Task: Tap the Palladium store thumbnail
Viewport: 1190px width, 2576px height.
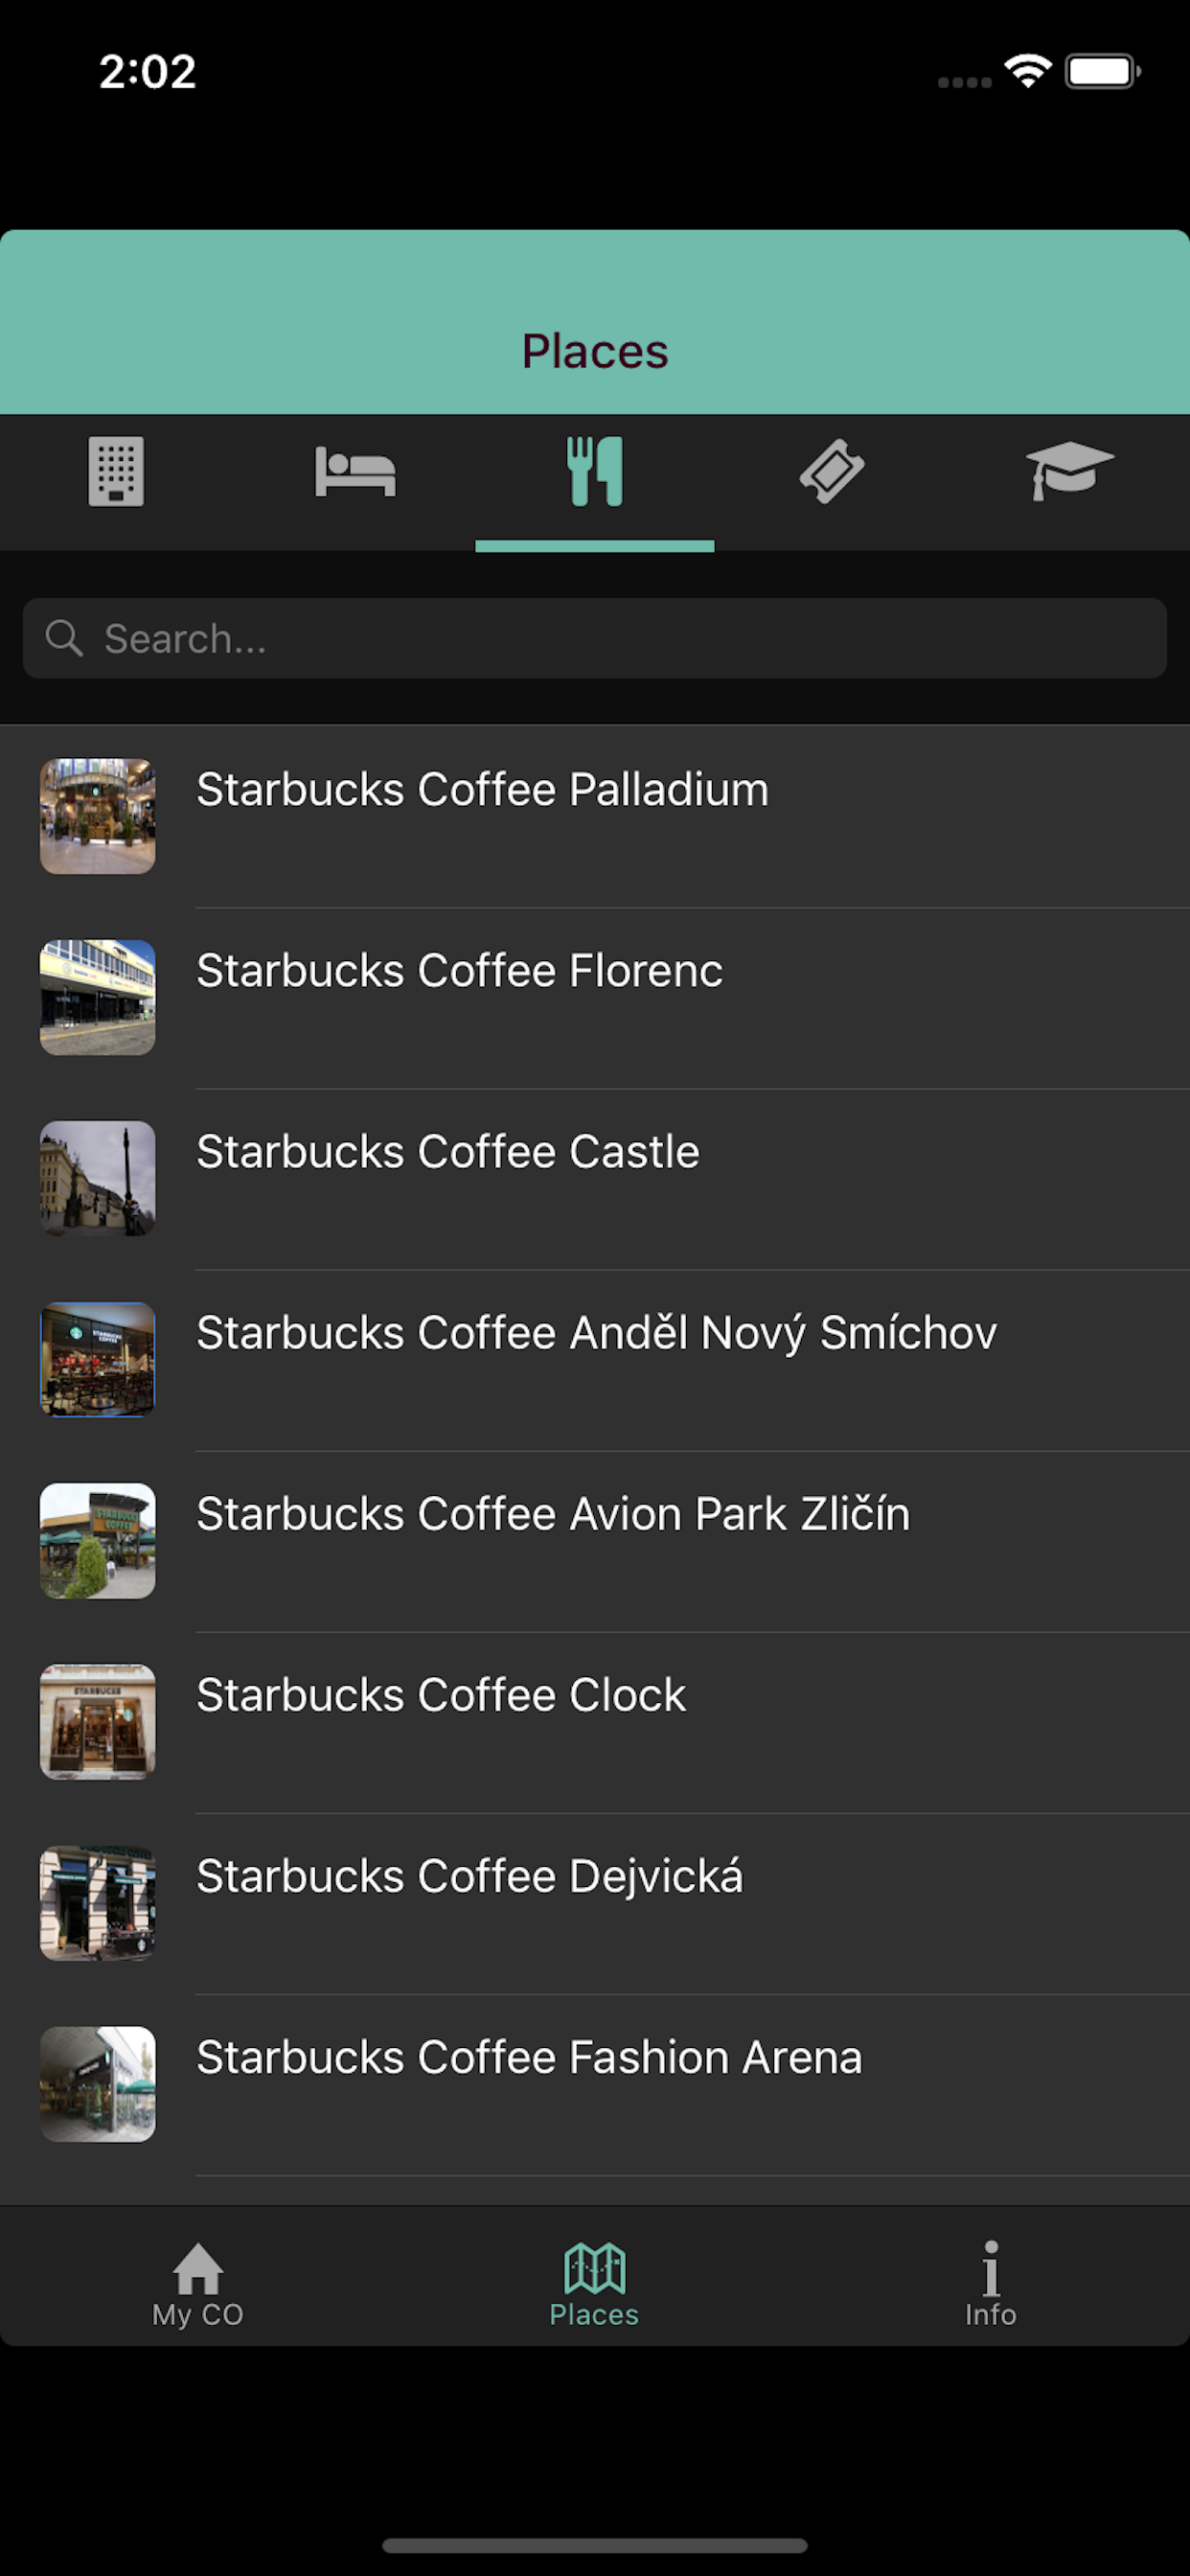Action: click(97, 816)
